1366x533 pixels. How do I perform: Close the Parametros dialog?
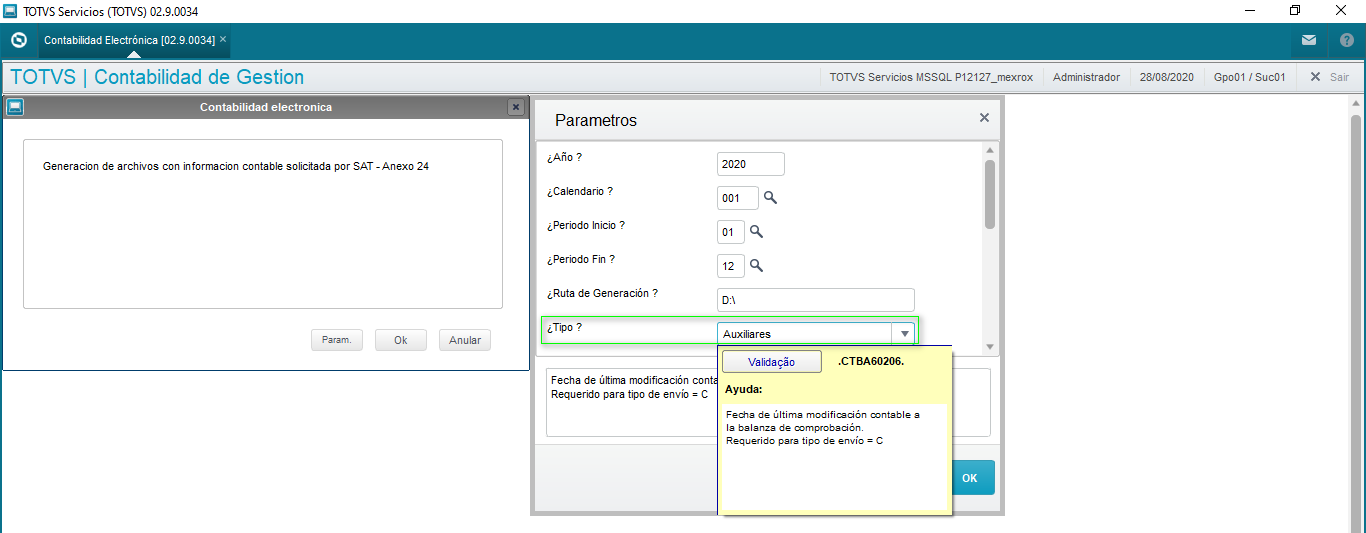pos(984,118)
